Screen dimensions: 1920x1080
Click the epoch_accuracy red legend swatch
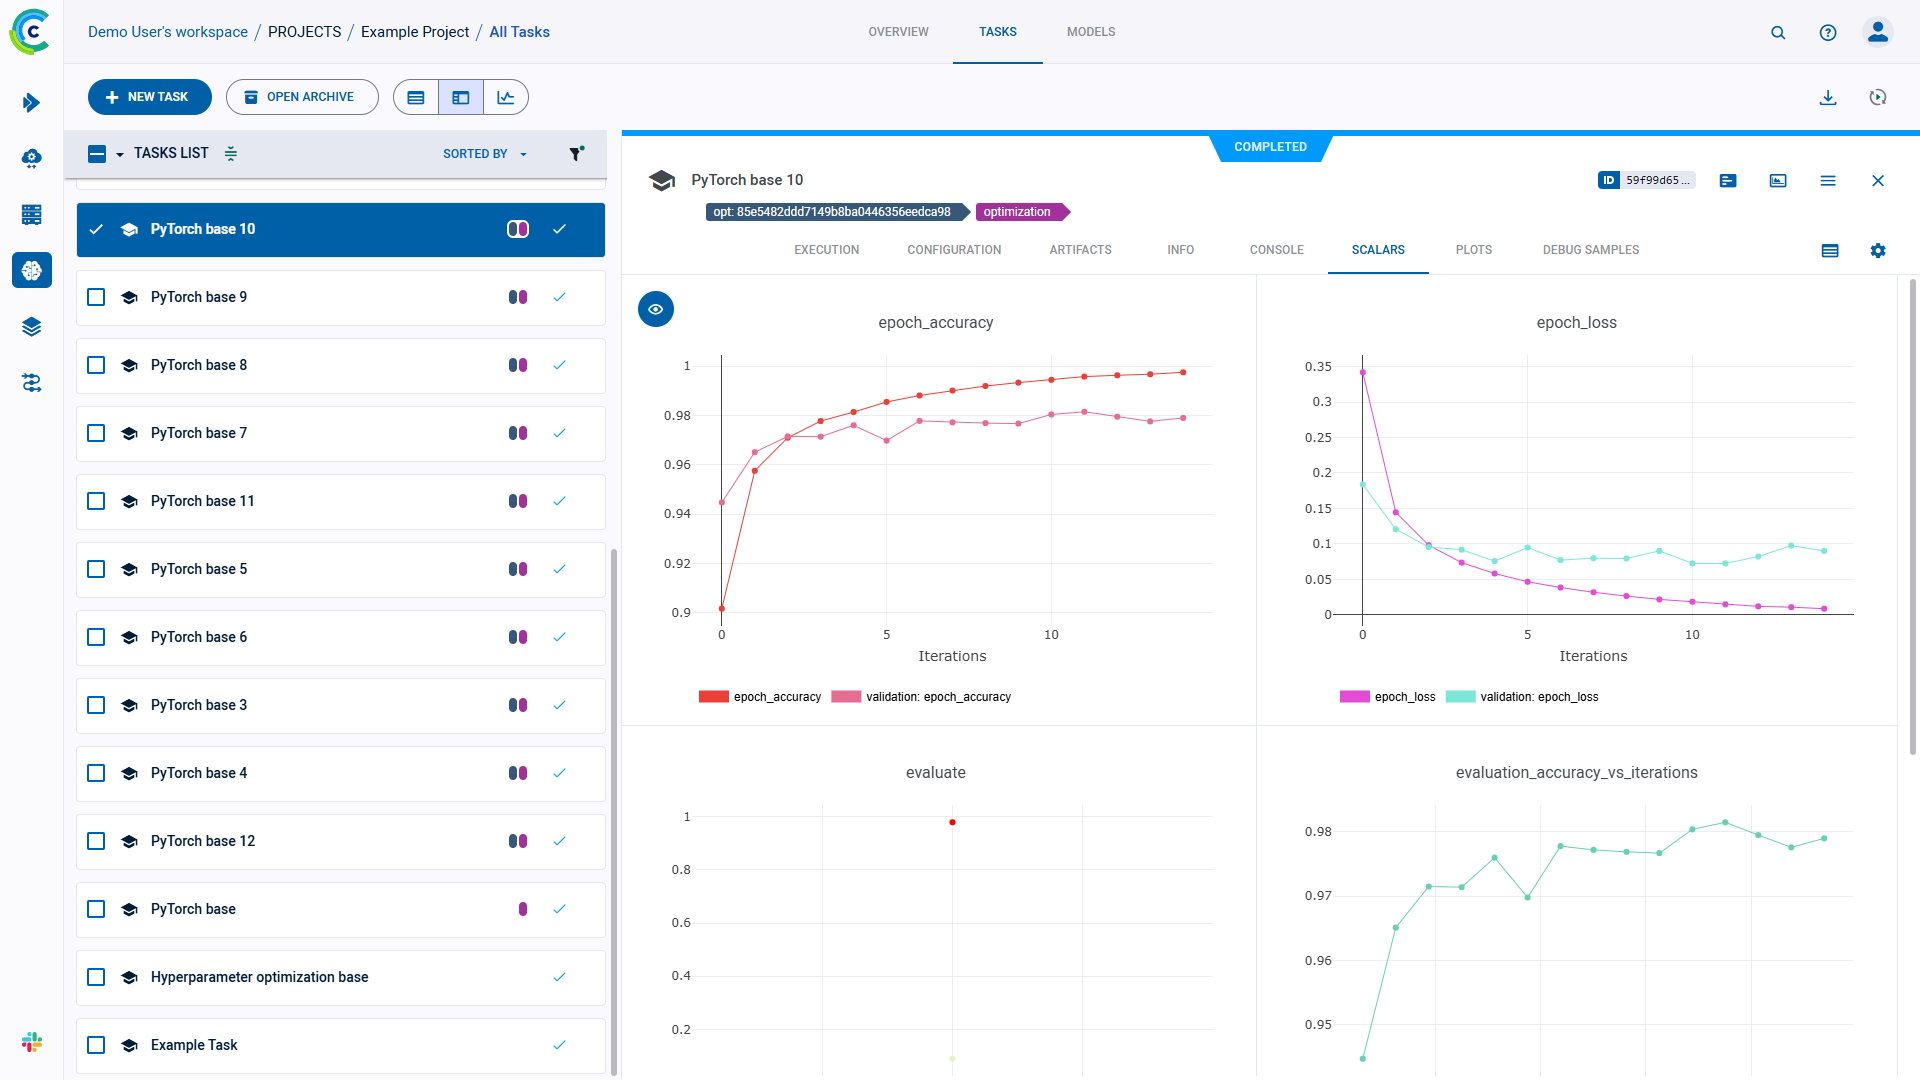click(714, 697)
